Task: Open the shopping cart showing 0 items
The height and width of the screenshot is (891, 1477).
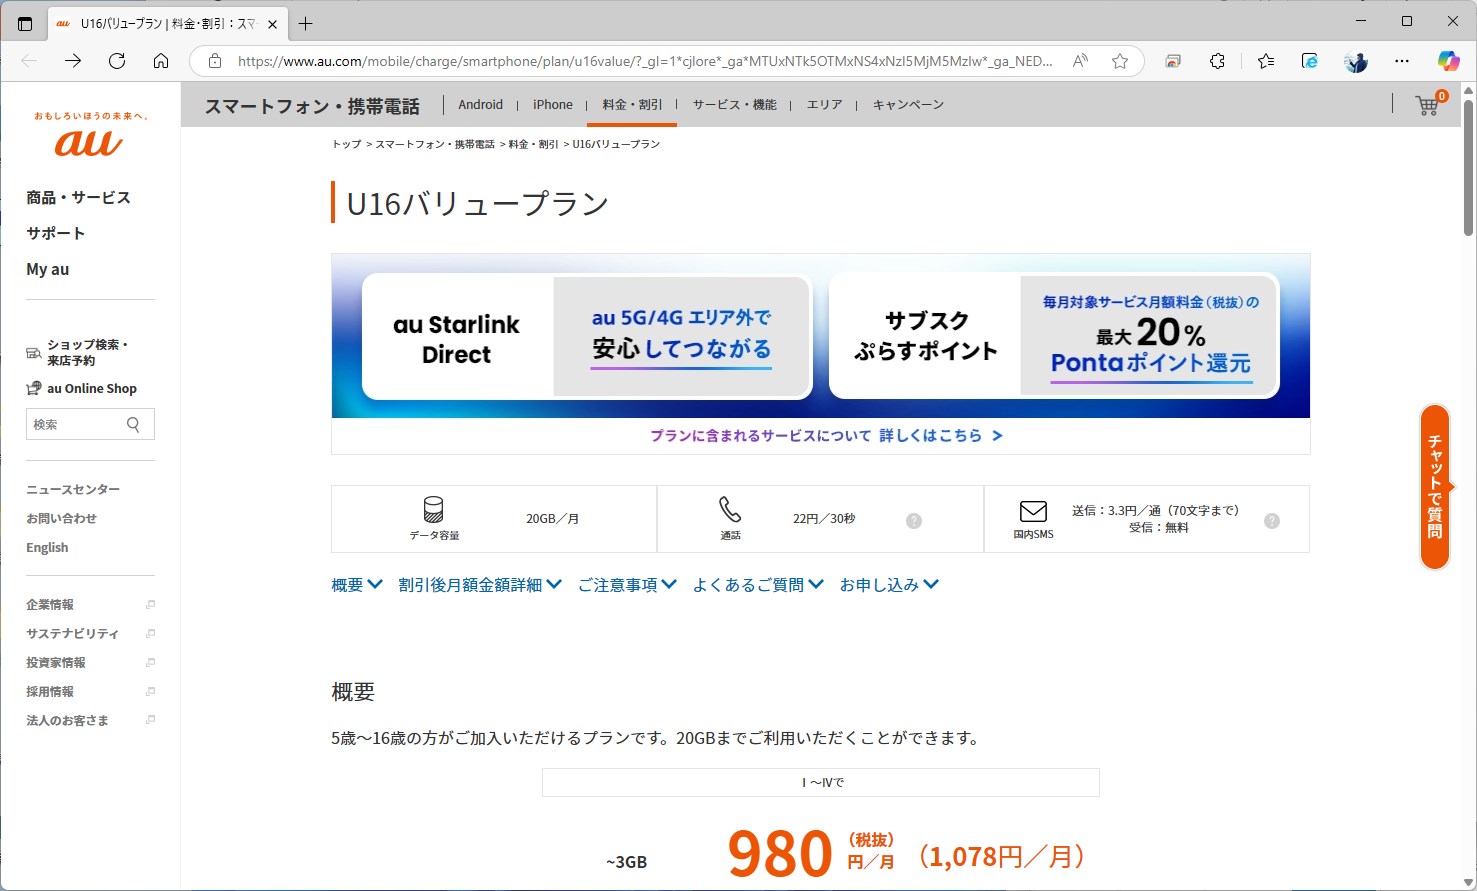Action: coord(1428,104)
